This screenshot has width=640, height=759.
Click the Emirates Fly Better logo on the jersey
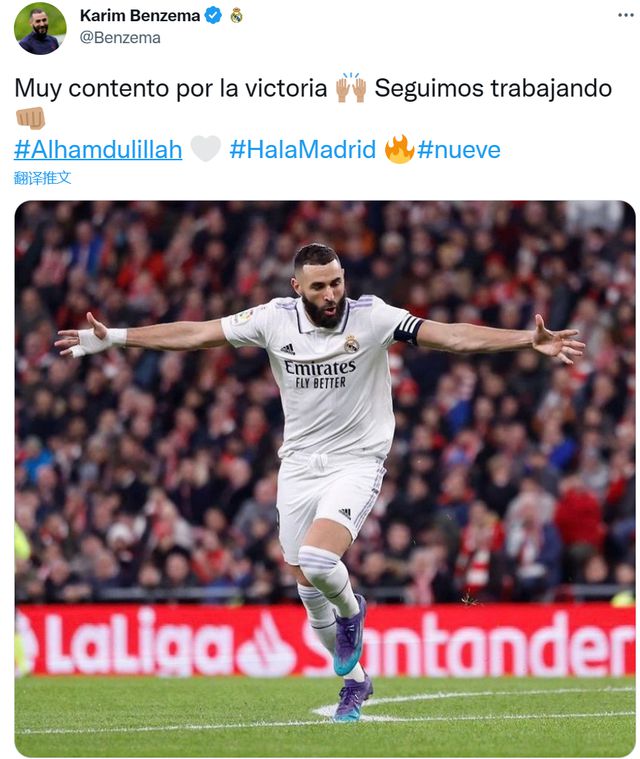pos(320,374)
